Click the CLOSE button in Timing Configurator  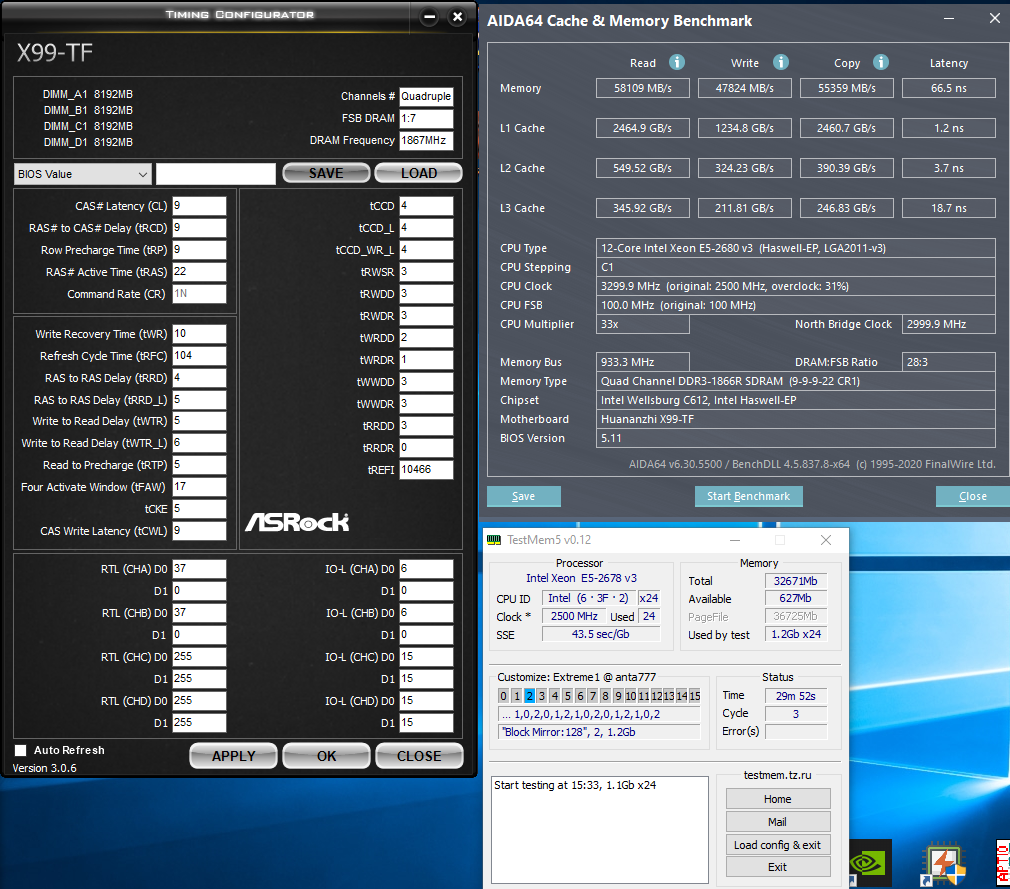click(x=419, y=756)
